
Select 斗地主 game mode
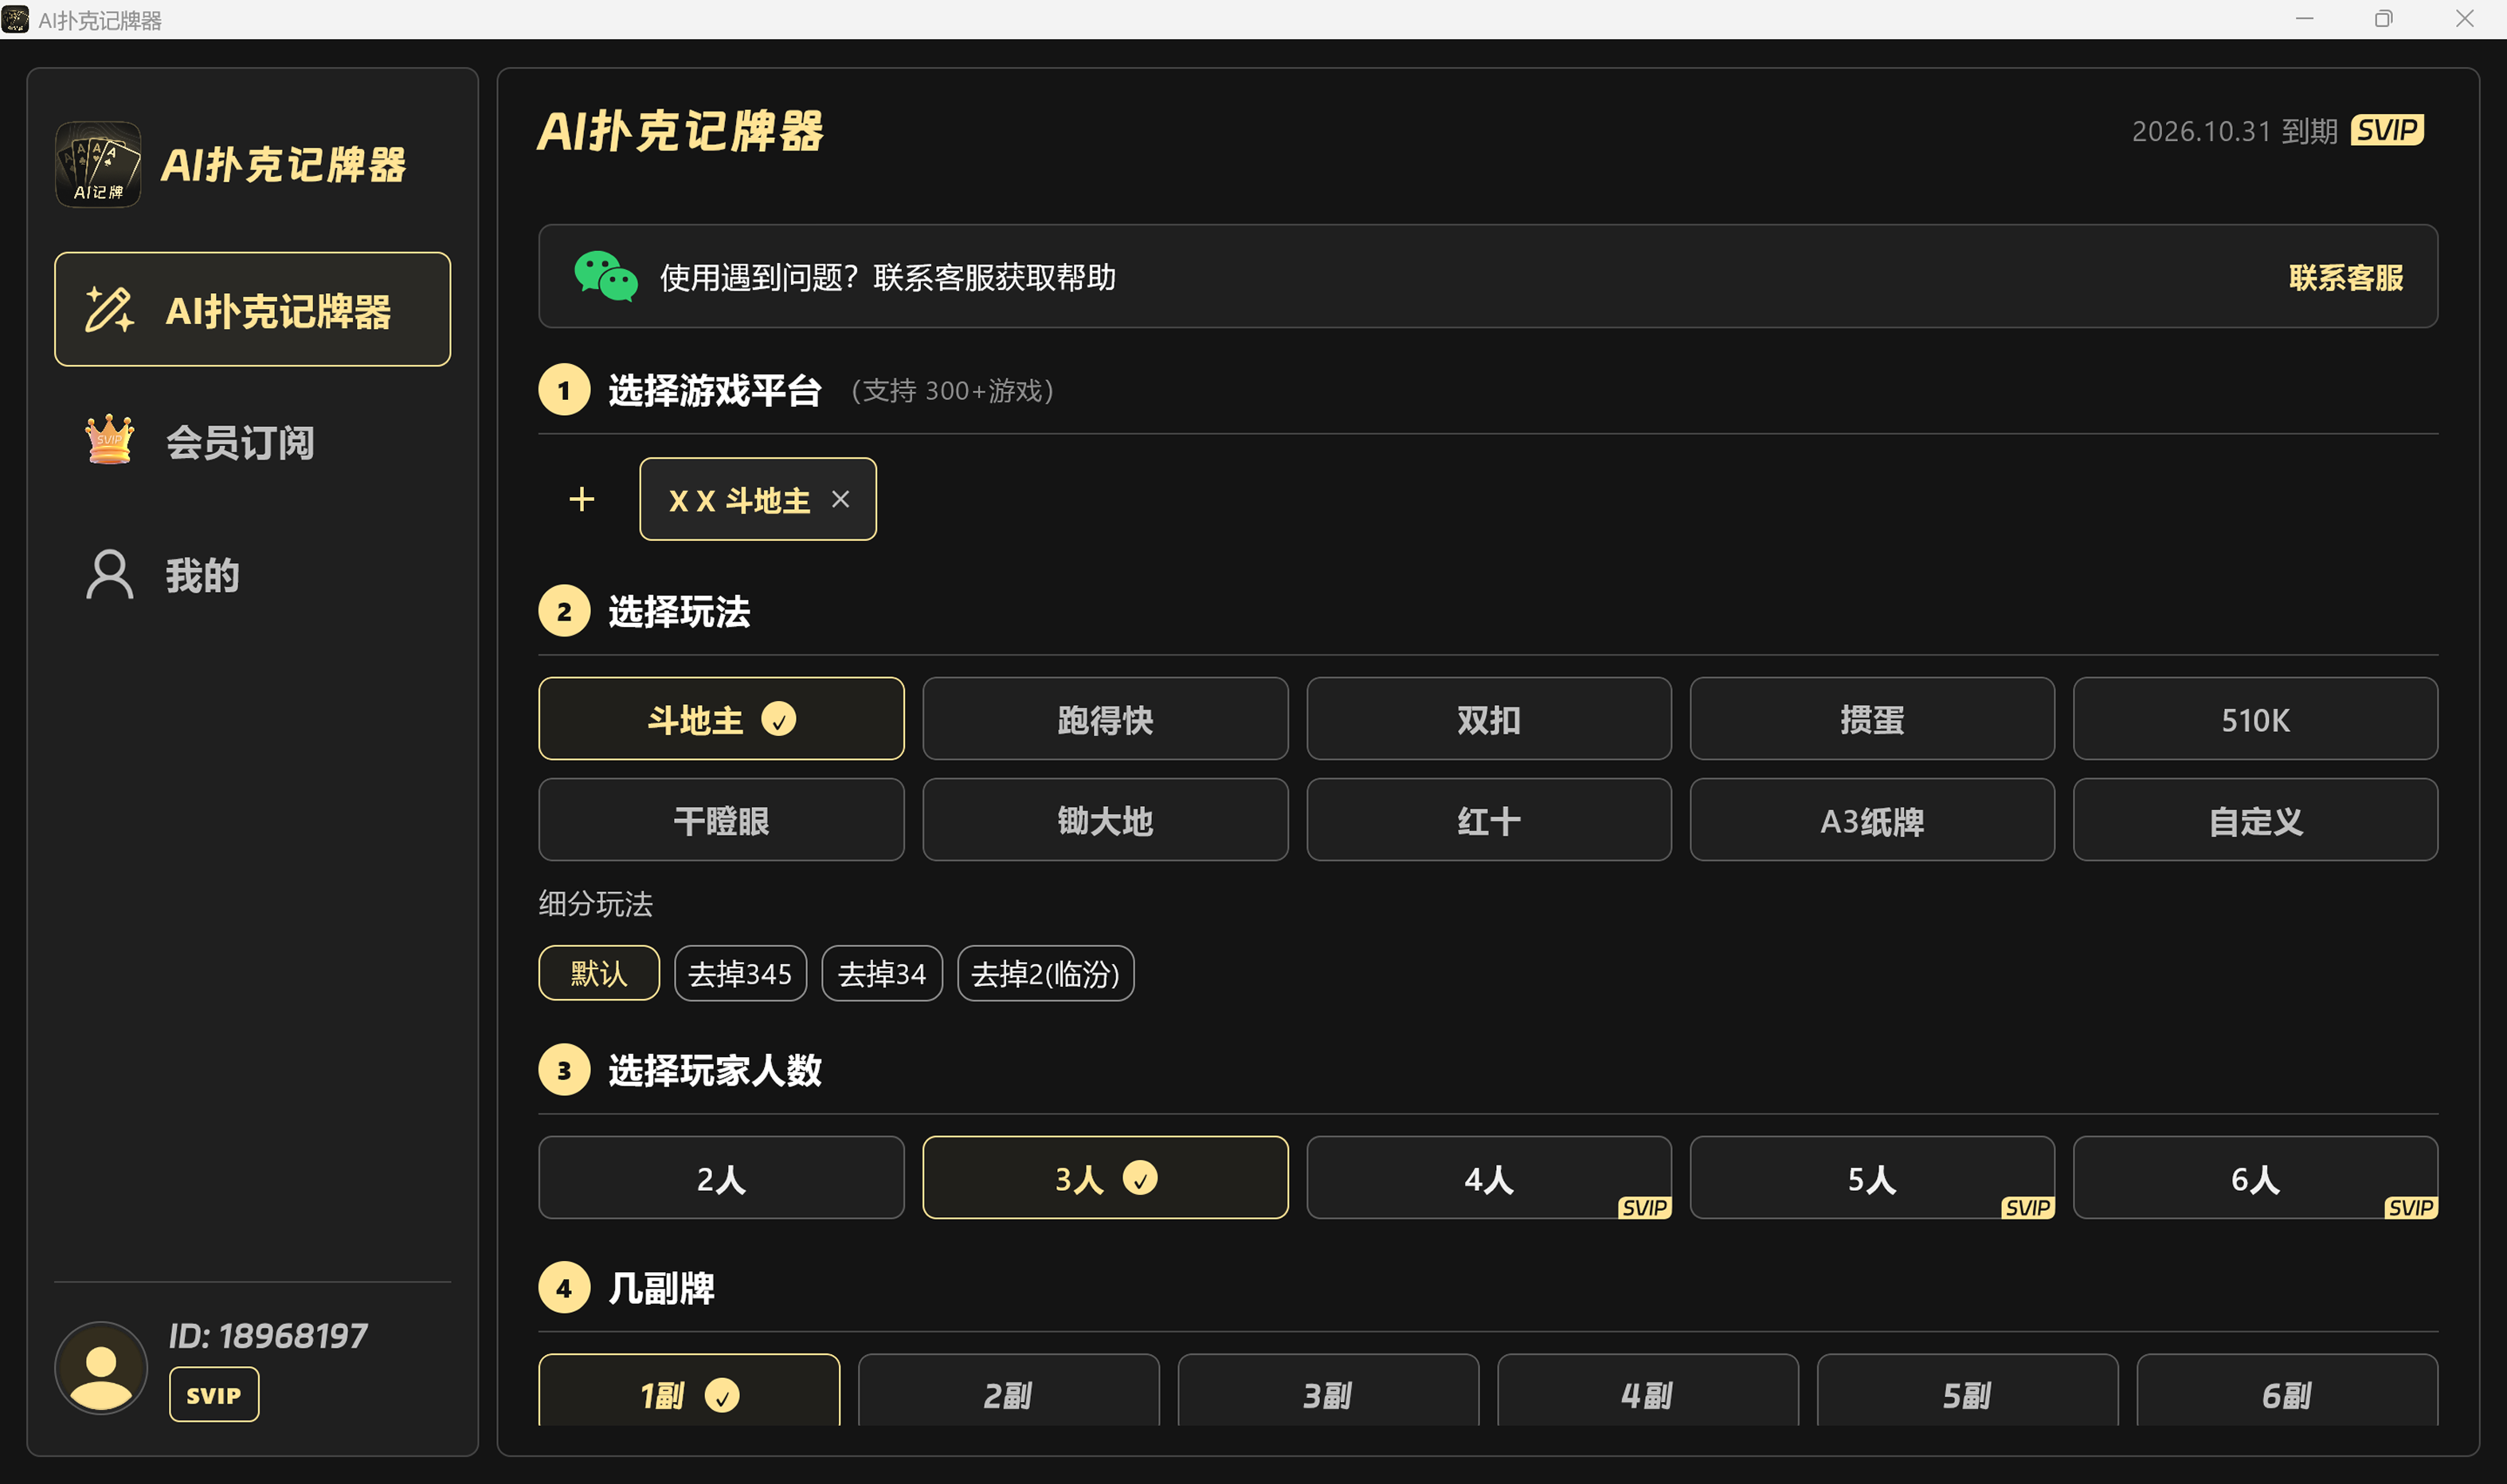pyautogui.click(x=721, y=719)
